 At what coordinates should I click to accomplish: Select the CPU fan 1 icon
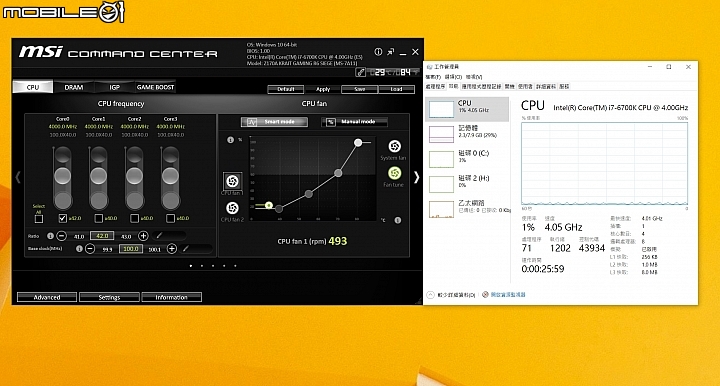pos(232,181)
